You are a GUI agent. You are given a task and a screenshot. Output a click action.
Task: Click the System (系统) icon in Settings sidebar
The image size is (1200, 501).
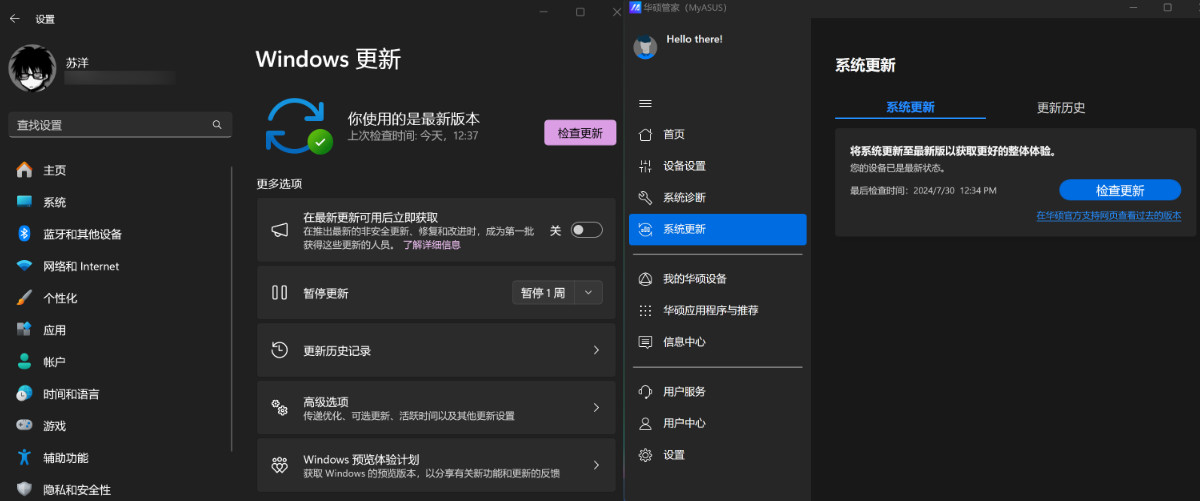coord(24,202)
